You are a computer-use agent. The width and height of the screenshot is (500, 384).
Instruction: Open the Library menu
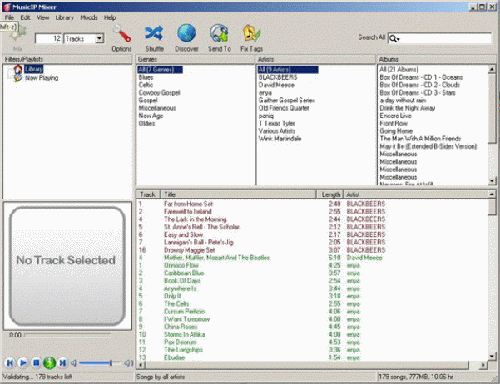tap(64, 18)
